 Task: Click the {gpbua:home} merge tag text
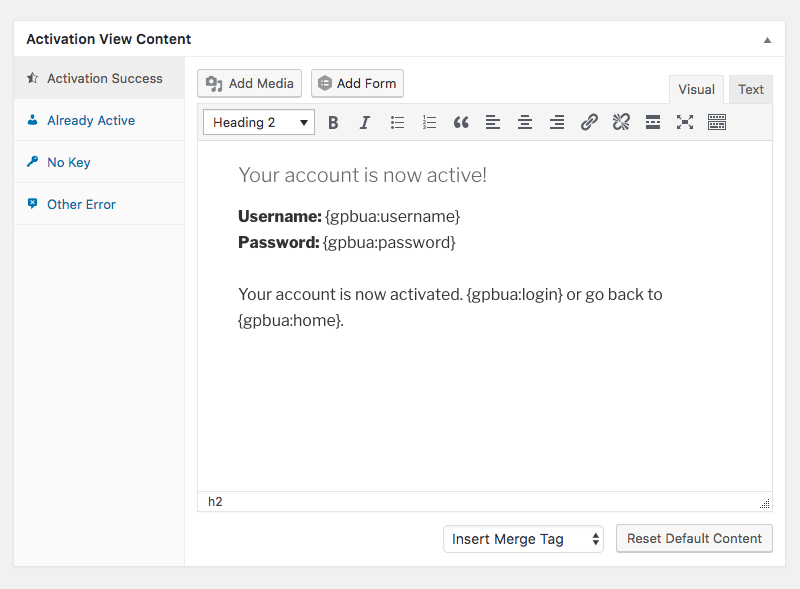pos(289,321)
